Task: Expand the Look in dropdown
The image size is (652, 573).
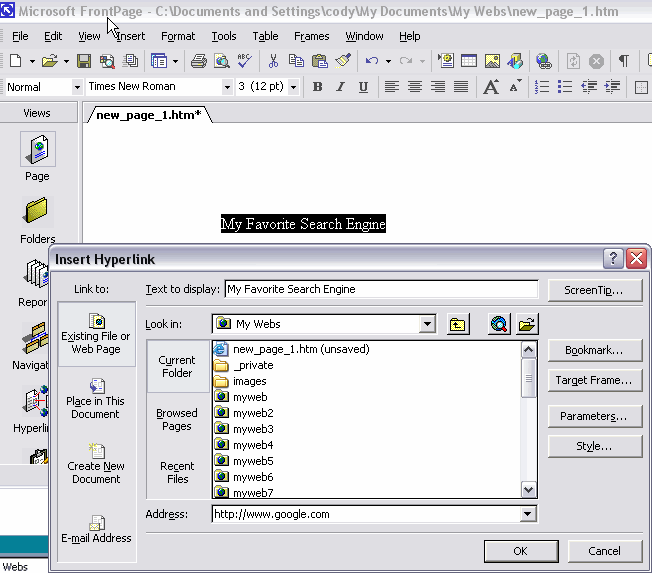Action: (428, 324)
